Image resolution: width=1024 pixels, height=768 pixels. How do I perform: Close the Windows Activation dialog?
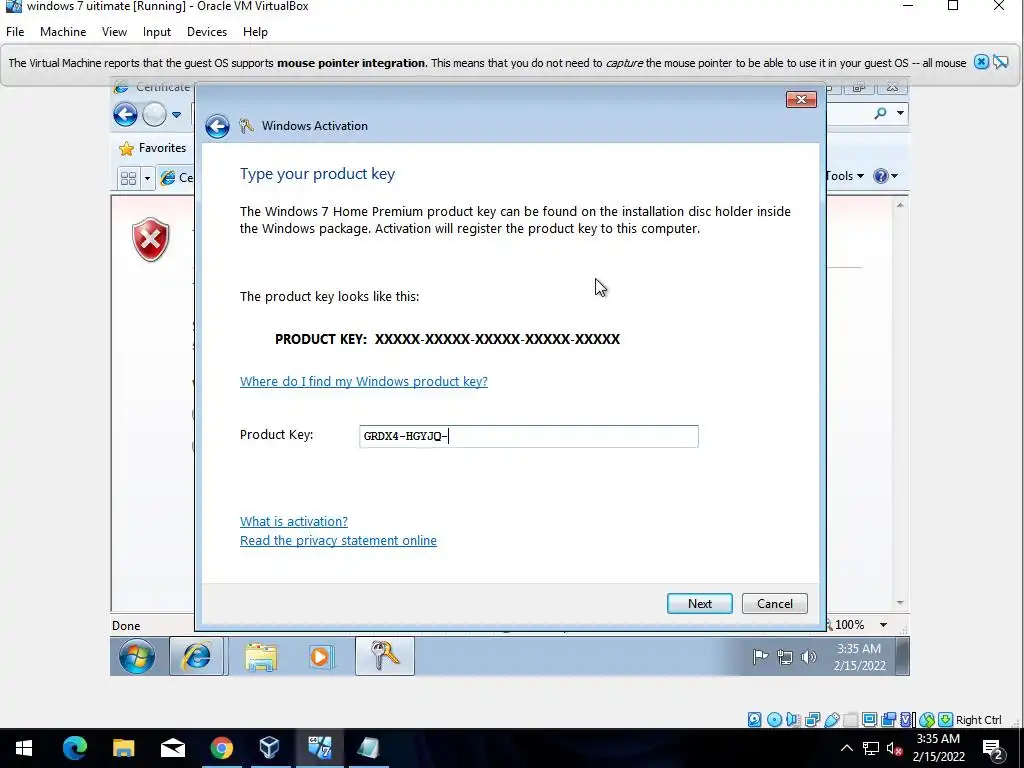pyautogui.click(x=801, y=99)
